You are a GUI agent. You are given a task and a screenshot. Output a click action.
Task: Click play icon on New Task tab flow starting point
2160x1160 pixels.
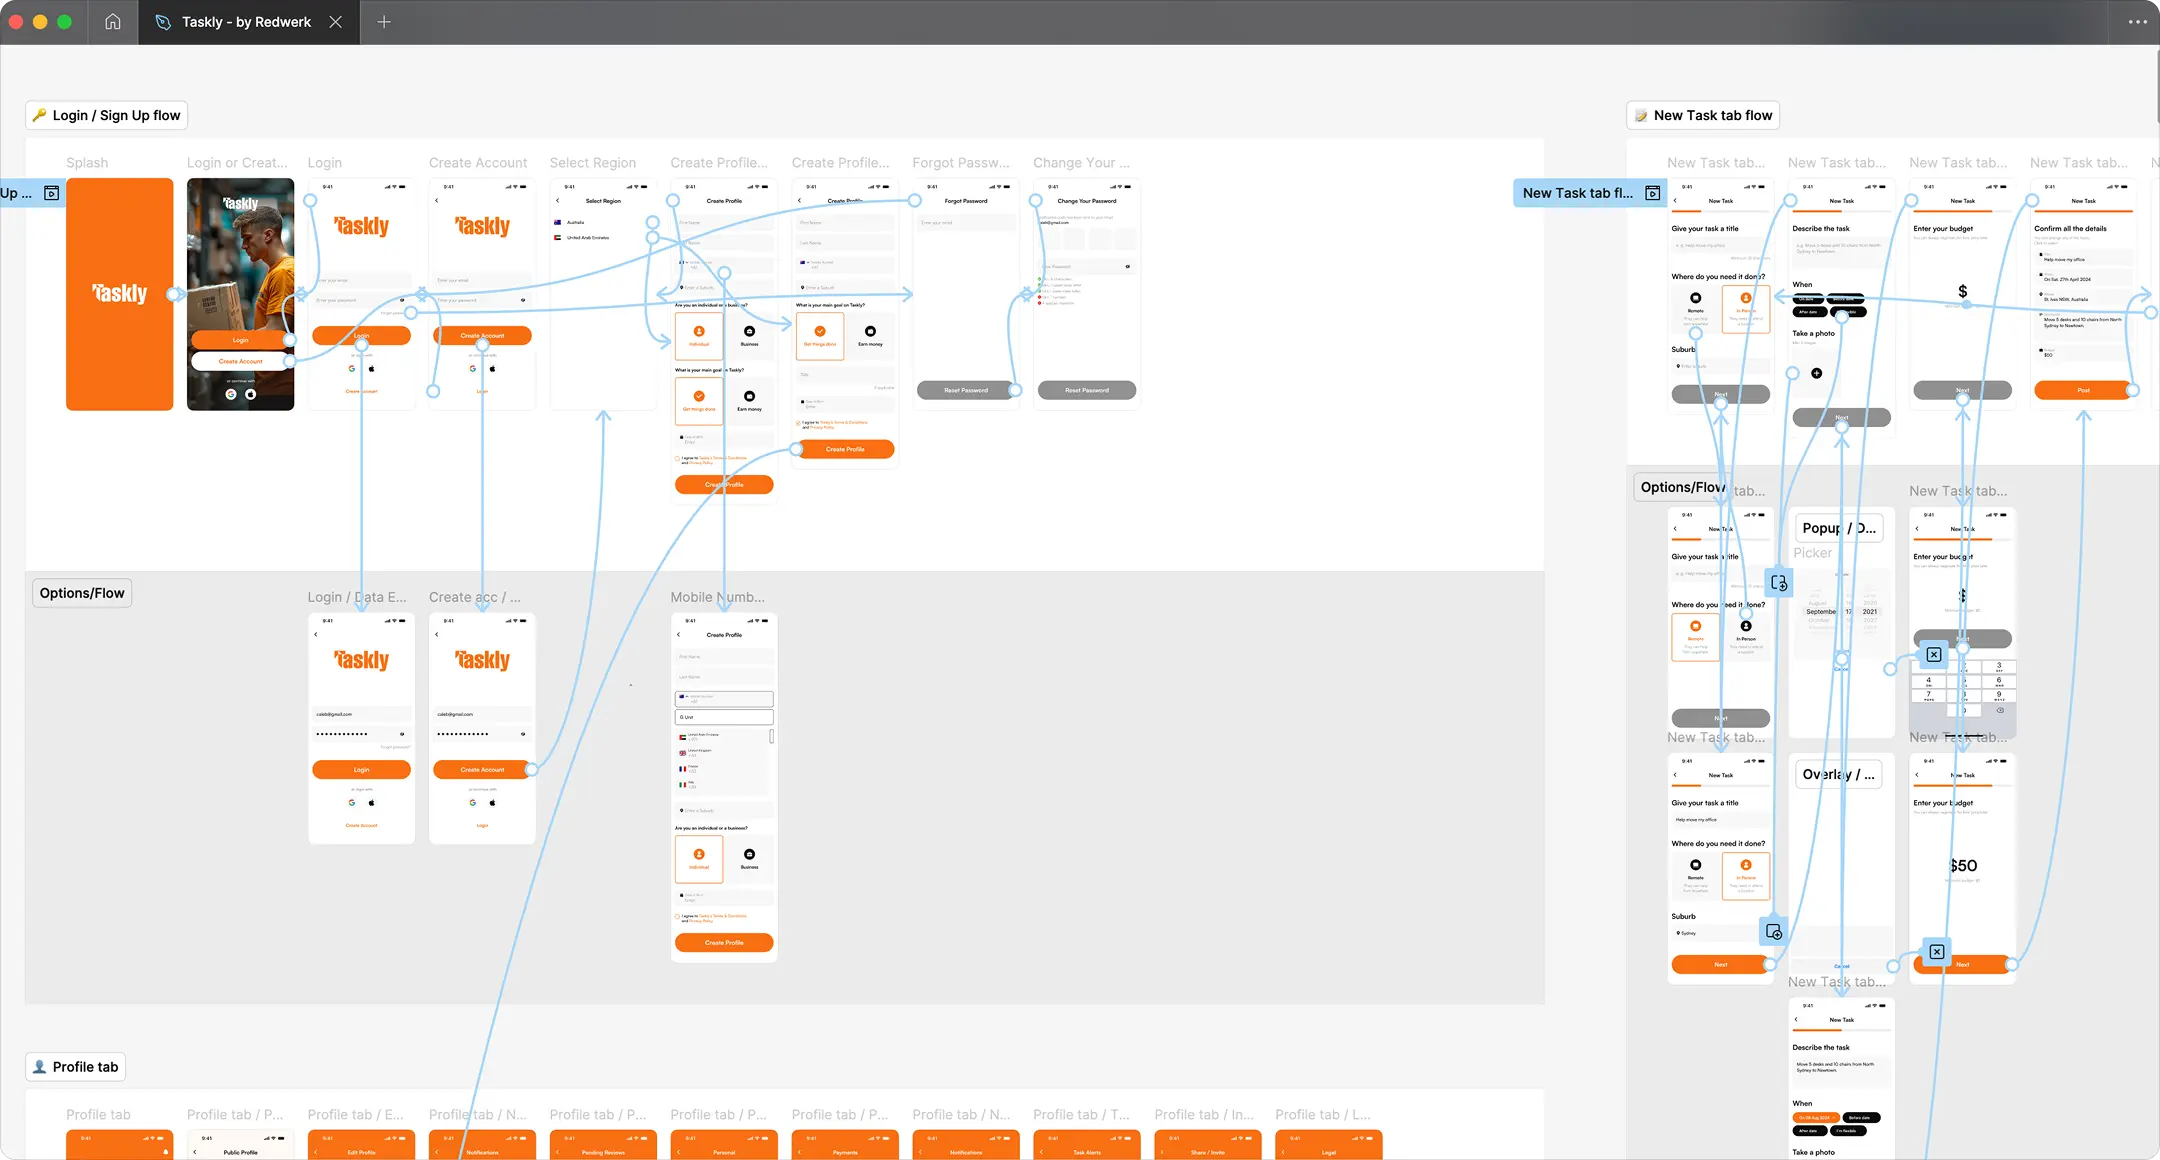1653,193
